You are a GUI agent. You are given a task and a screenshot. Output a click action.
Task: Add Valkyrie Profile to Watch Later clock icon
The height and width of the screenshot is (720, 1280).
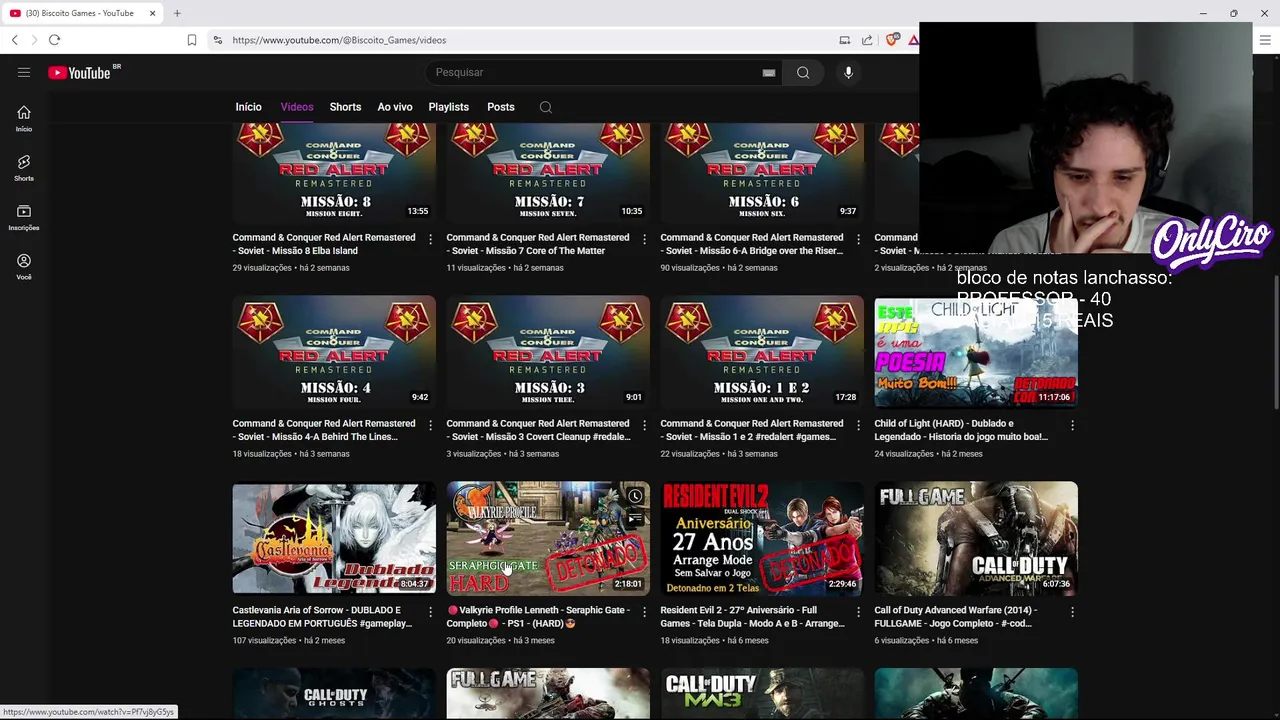click(635, 496)
